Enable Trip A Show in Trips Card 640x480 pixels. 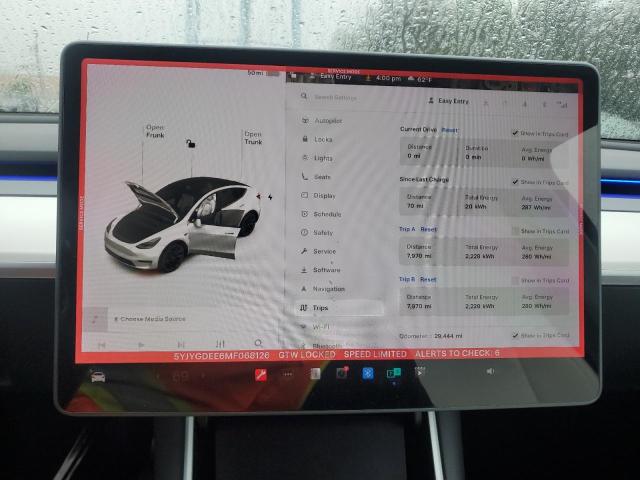pyautogui.click(x=516, y=231)
